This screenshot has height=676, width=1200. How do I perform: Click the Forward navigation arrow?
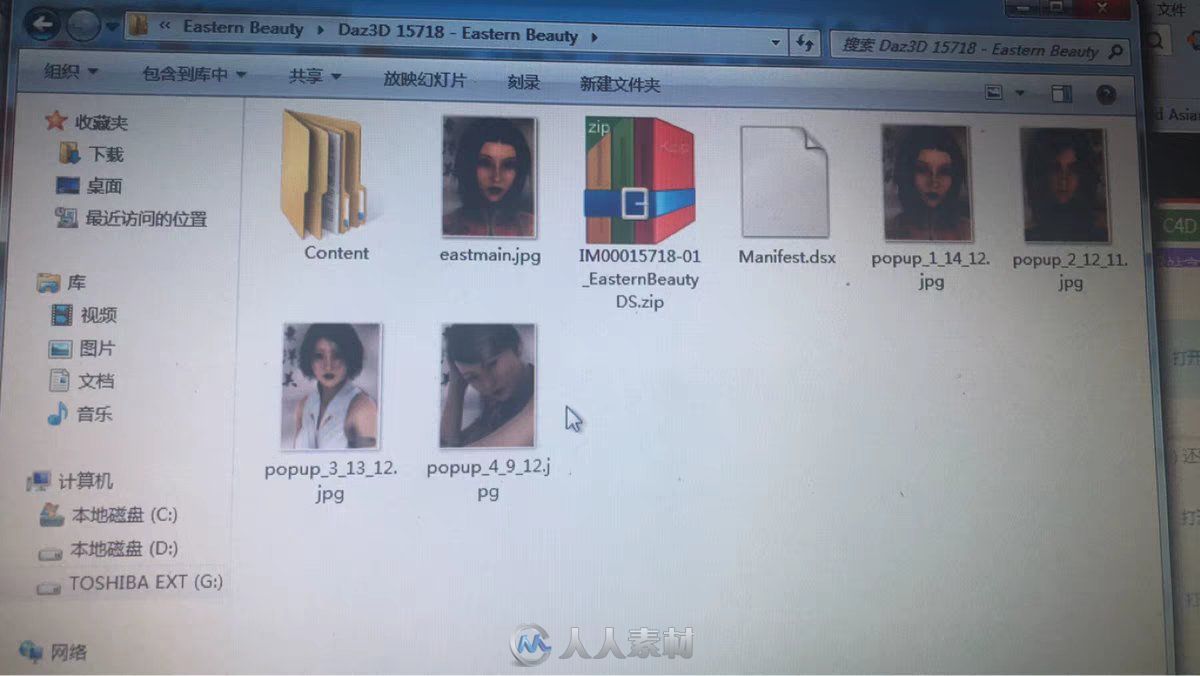(83, 26)
